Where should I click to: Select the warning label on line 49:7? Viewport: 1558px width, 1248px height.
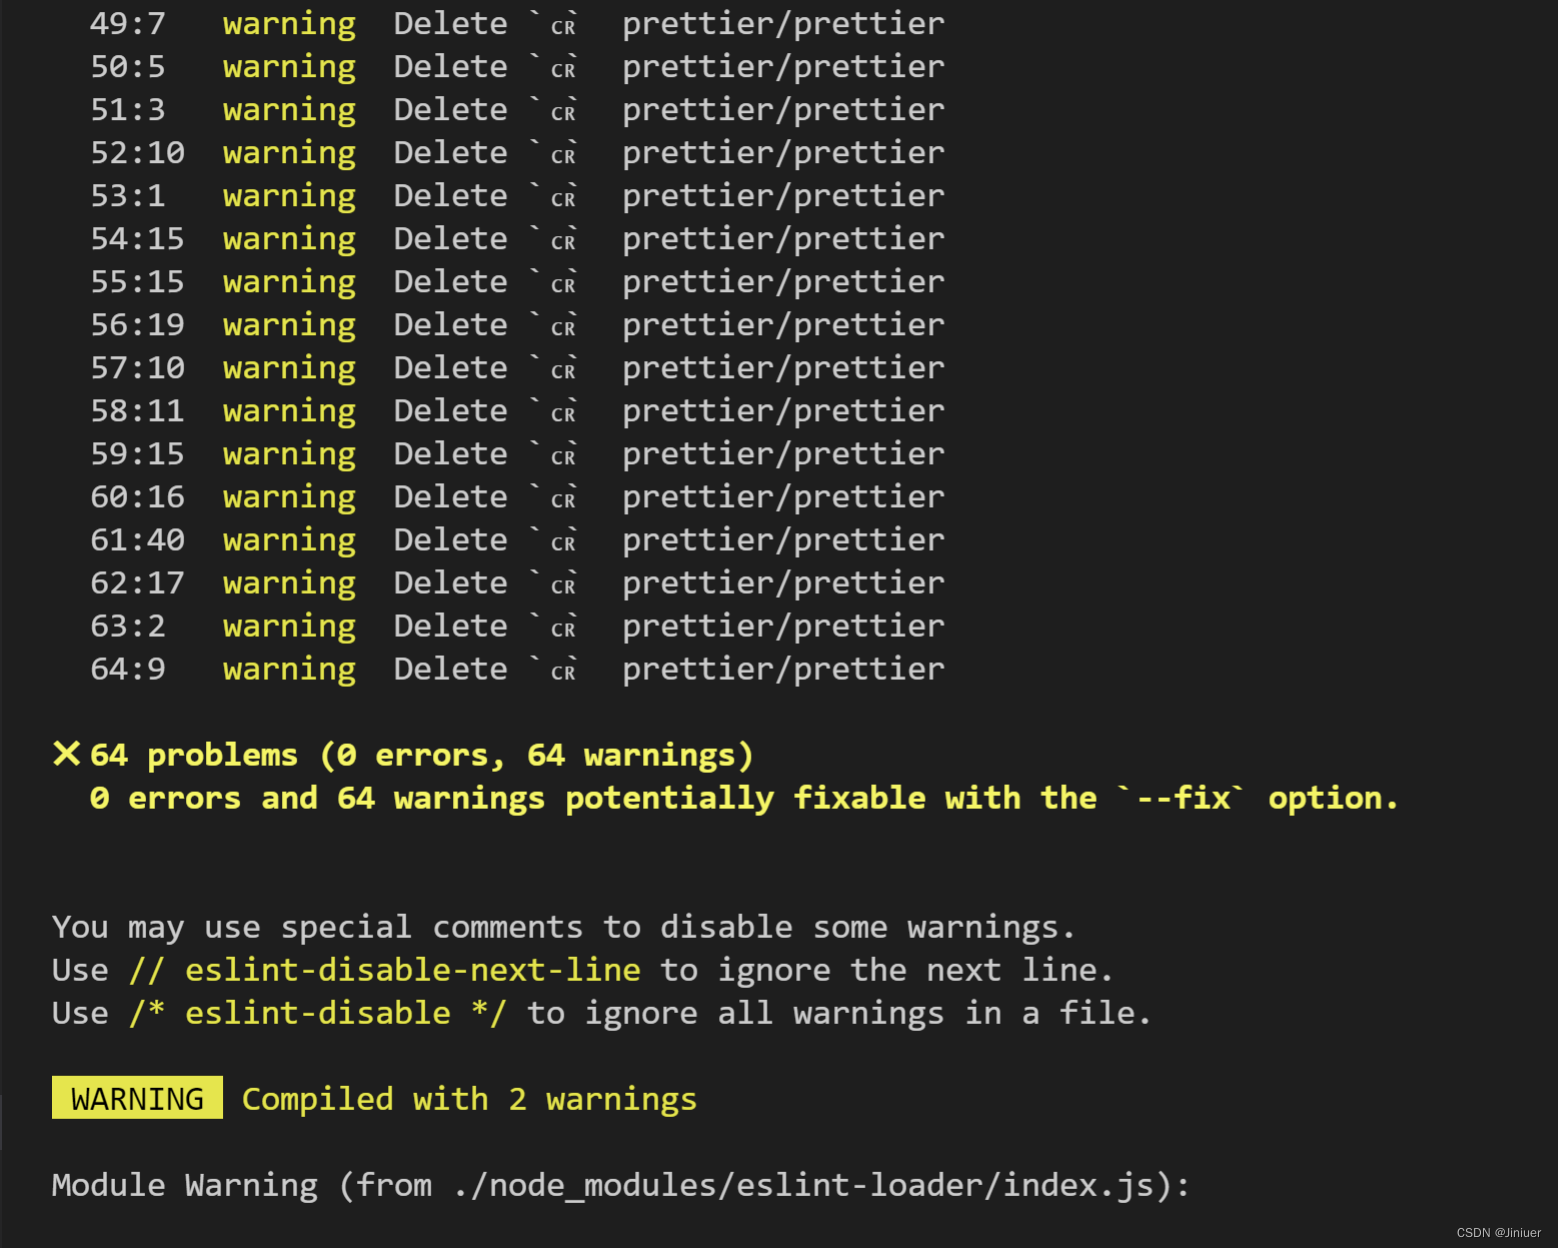tap(288, 23)
